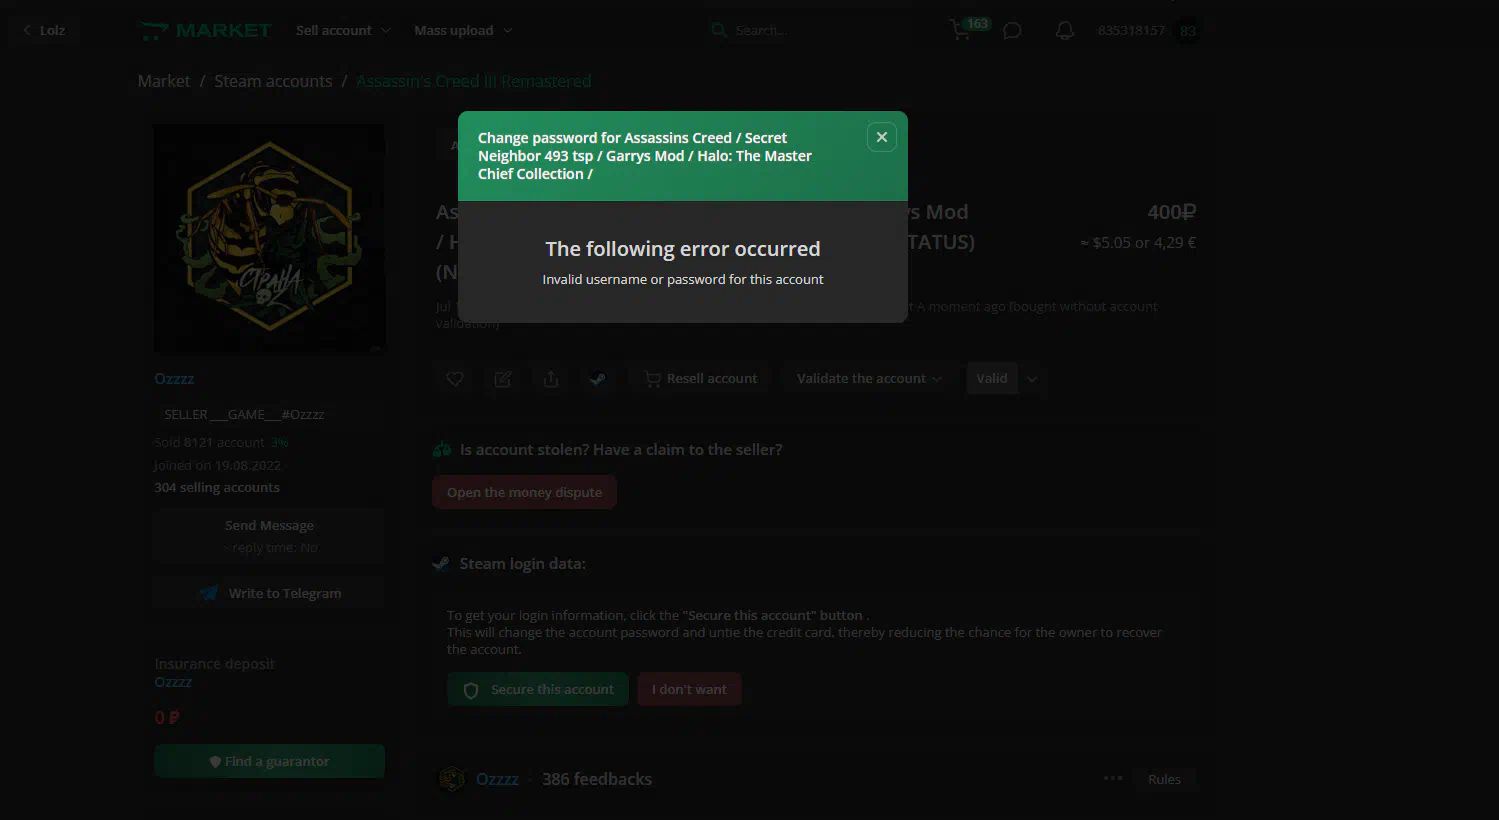Viewport: 1499px width, 820px height.
Task: Click Find a guarantor button
Action: click(269, 761)
